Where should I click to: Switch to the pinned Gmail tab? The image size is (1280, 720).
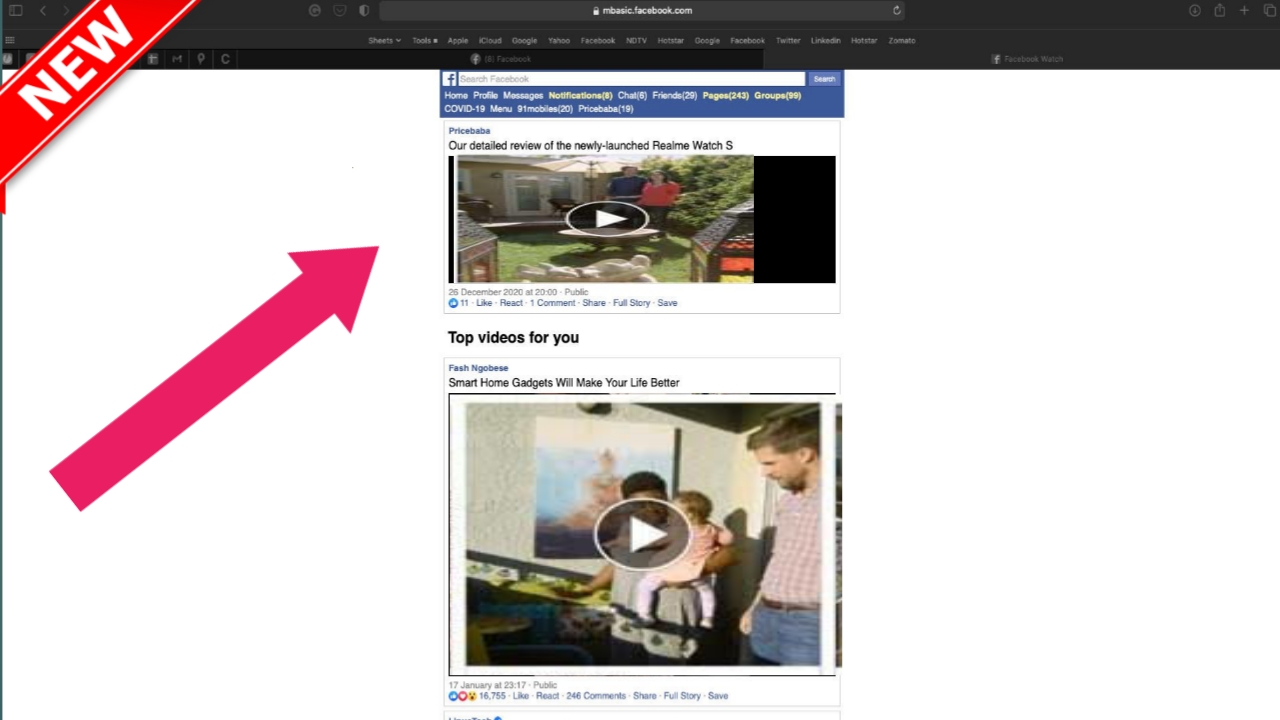click(177, 59)
